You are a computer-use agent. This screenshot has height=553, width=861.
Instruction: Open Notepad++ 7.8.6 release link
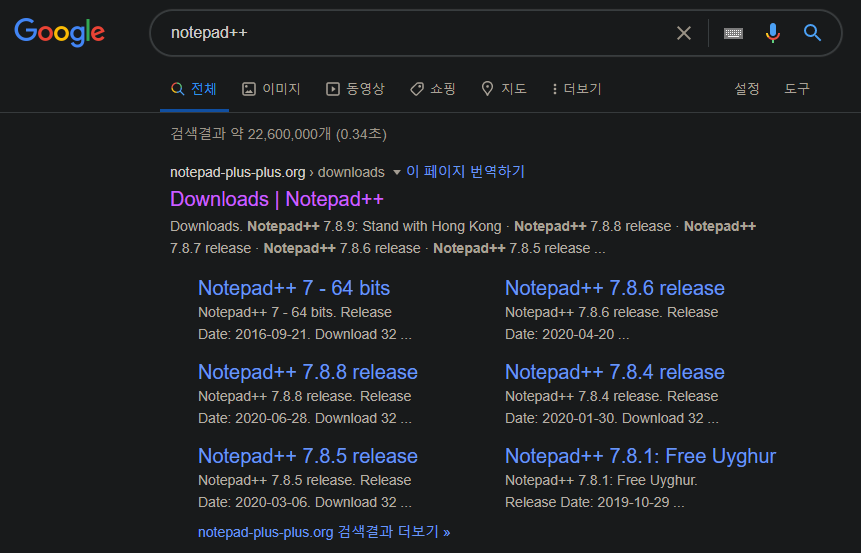point(614,288)
